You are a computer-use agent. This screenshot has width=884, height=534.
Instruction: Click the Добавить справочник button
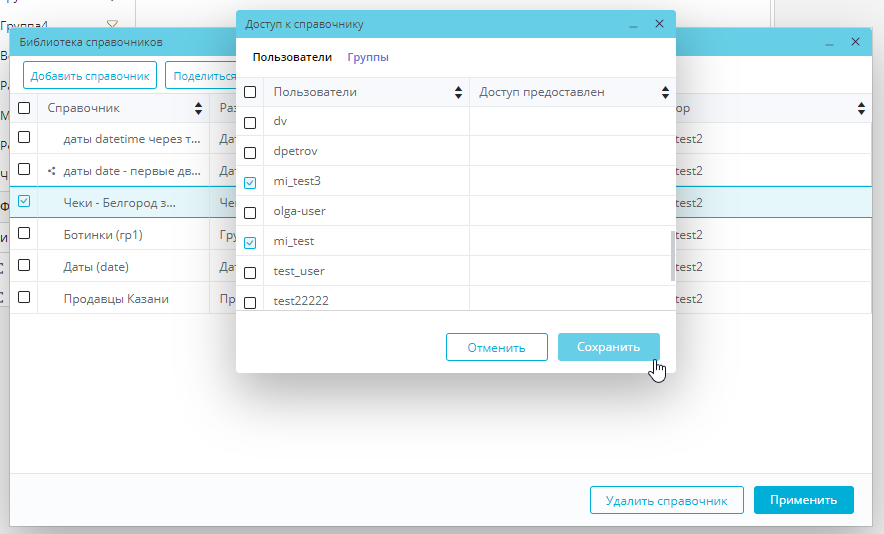pyautogui.click(x=90, y=75)
